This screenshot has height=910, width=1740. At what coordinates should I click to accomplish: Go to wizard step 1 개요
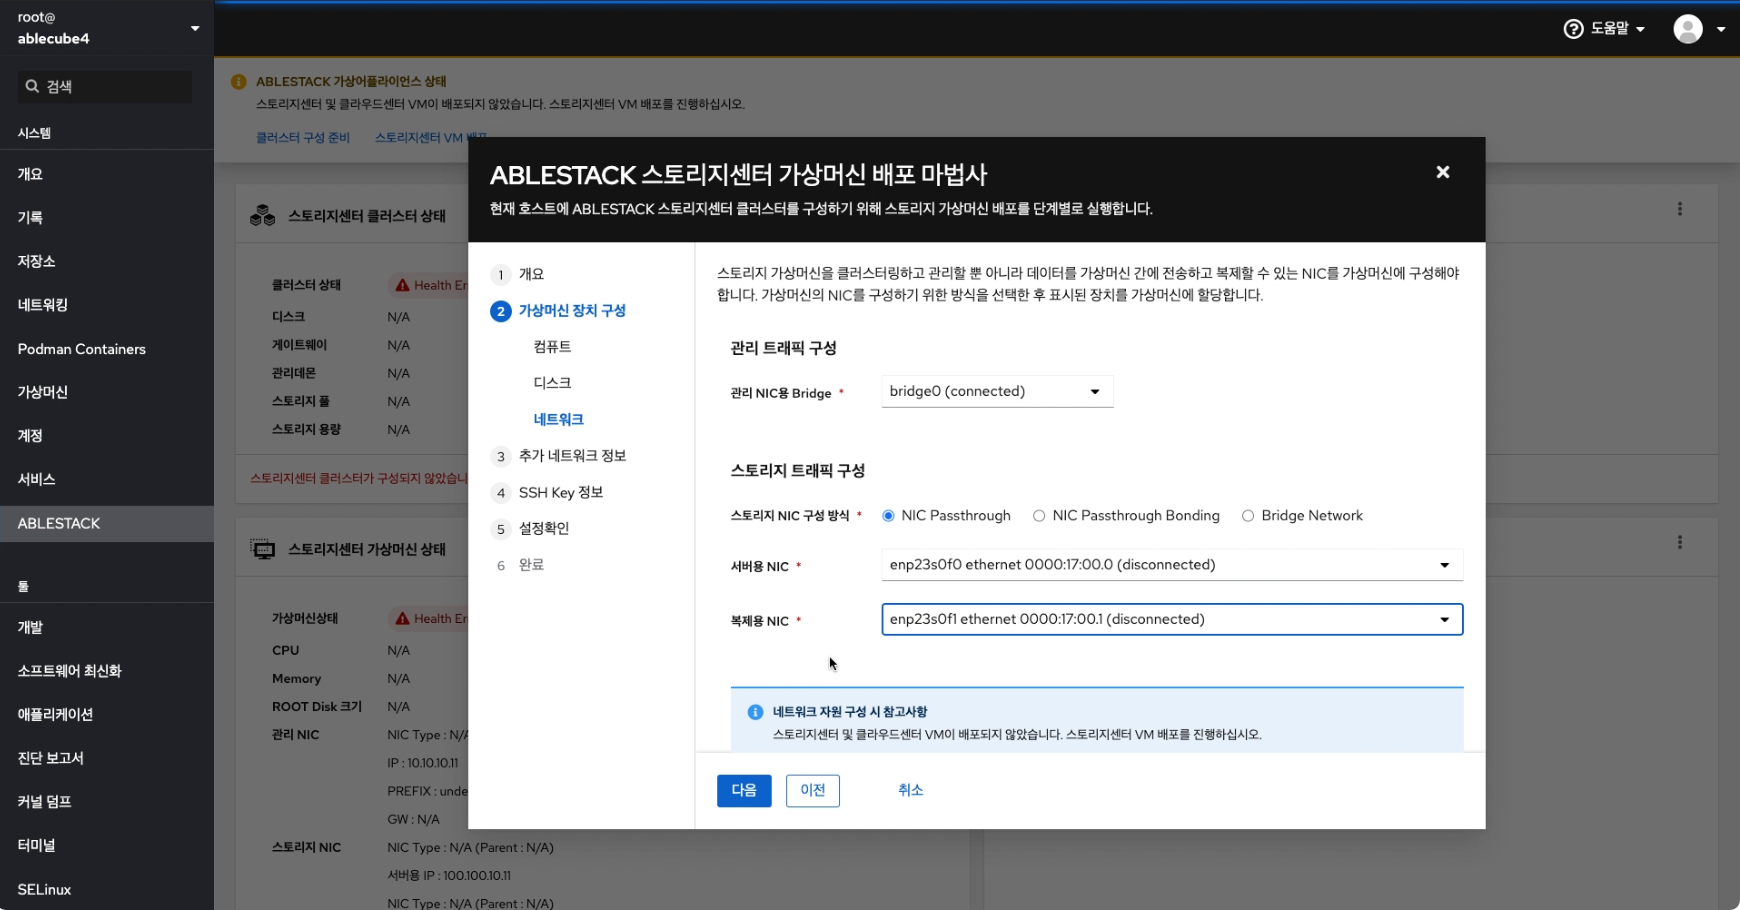(518, 274)
